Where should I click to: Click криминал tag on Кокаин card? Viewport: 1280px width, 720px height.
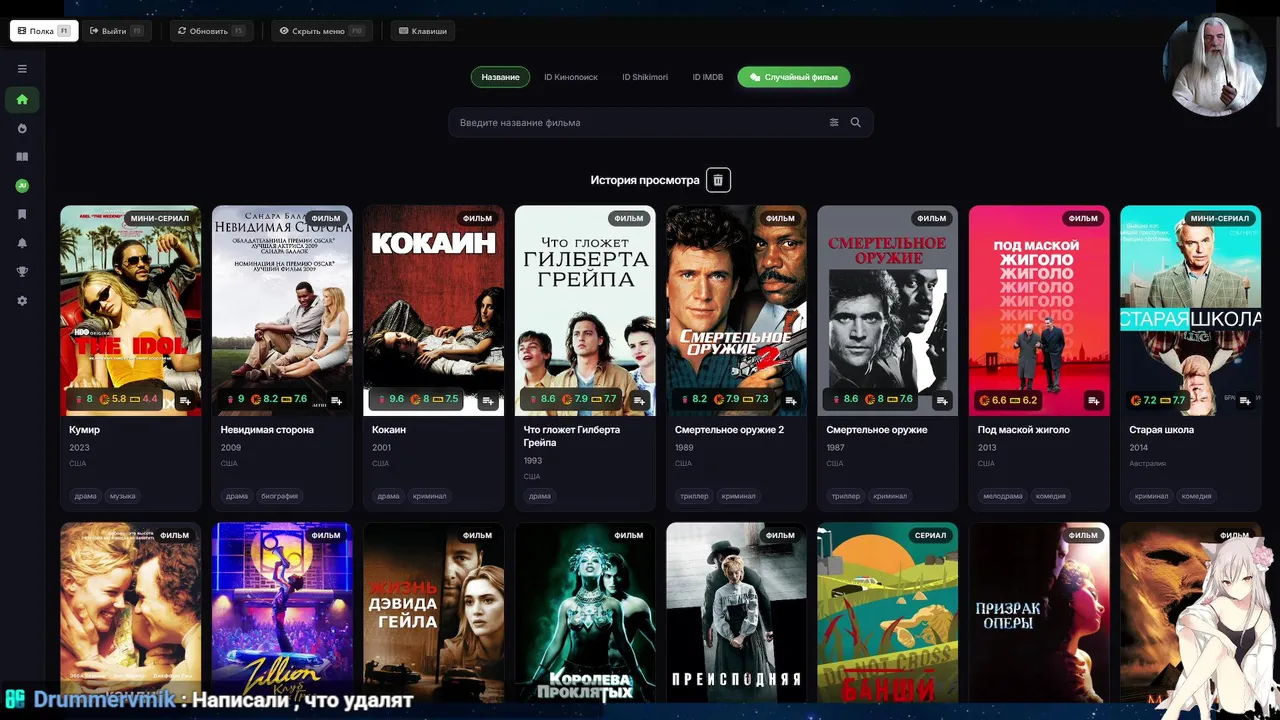click(x=429, y=496)
